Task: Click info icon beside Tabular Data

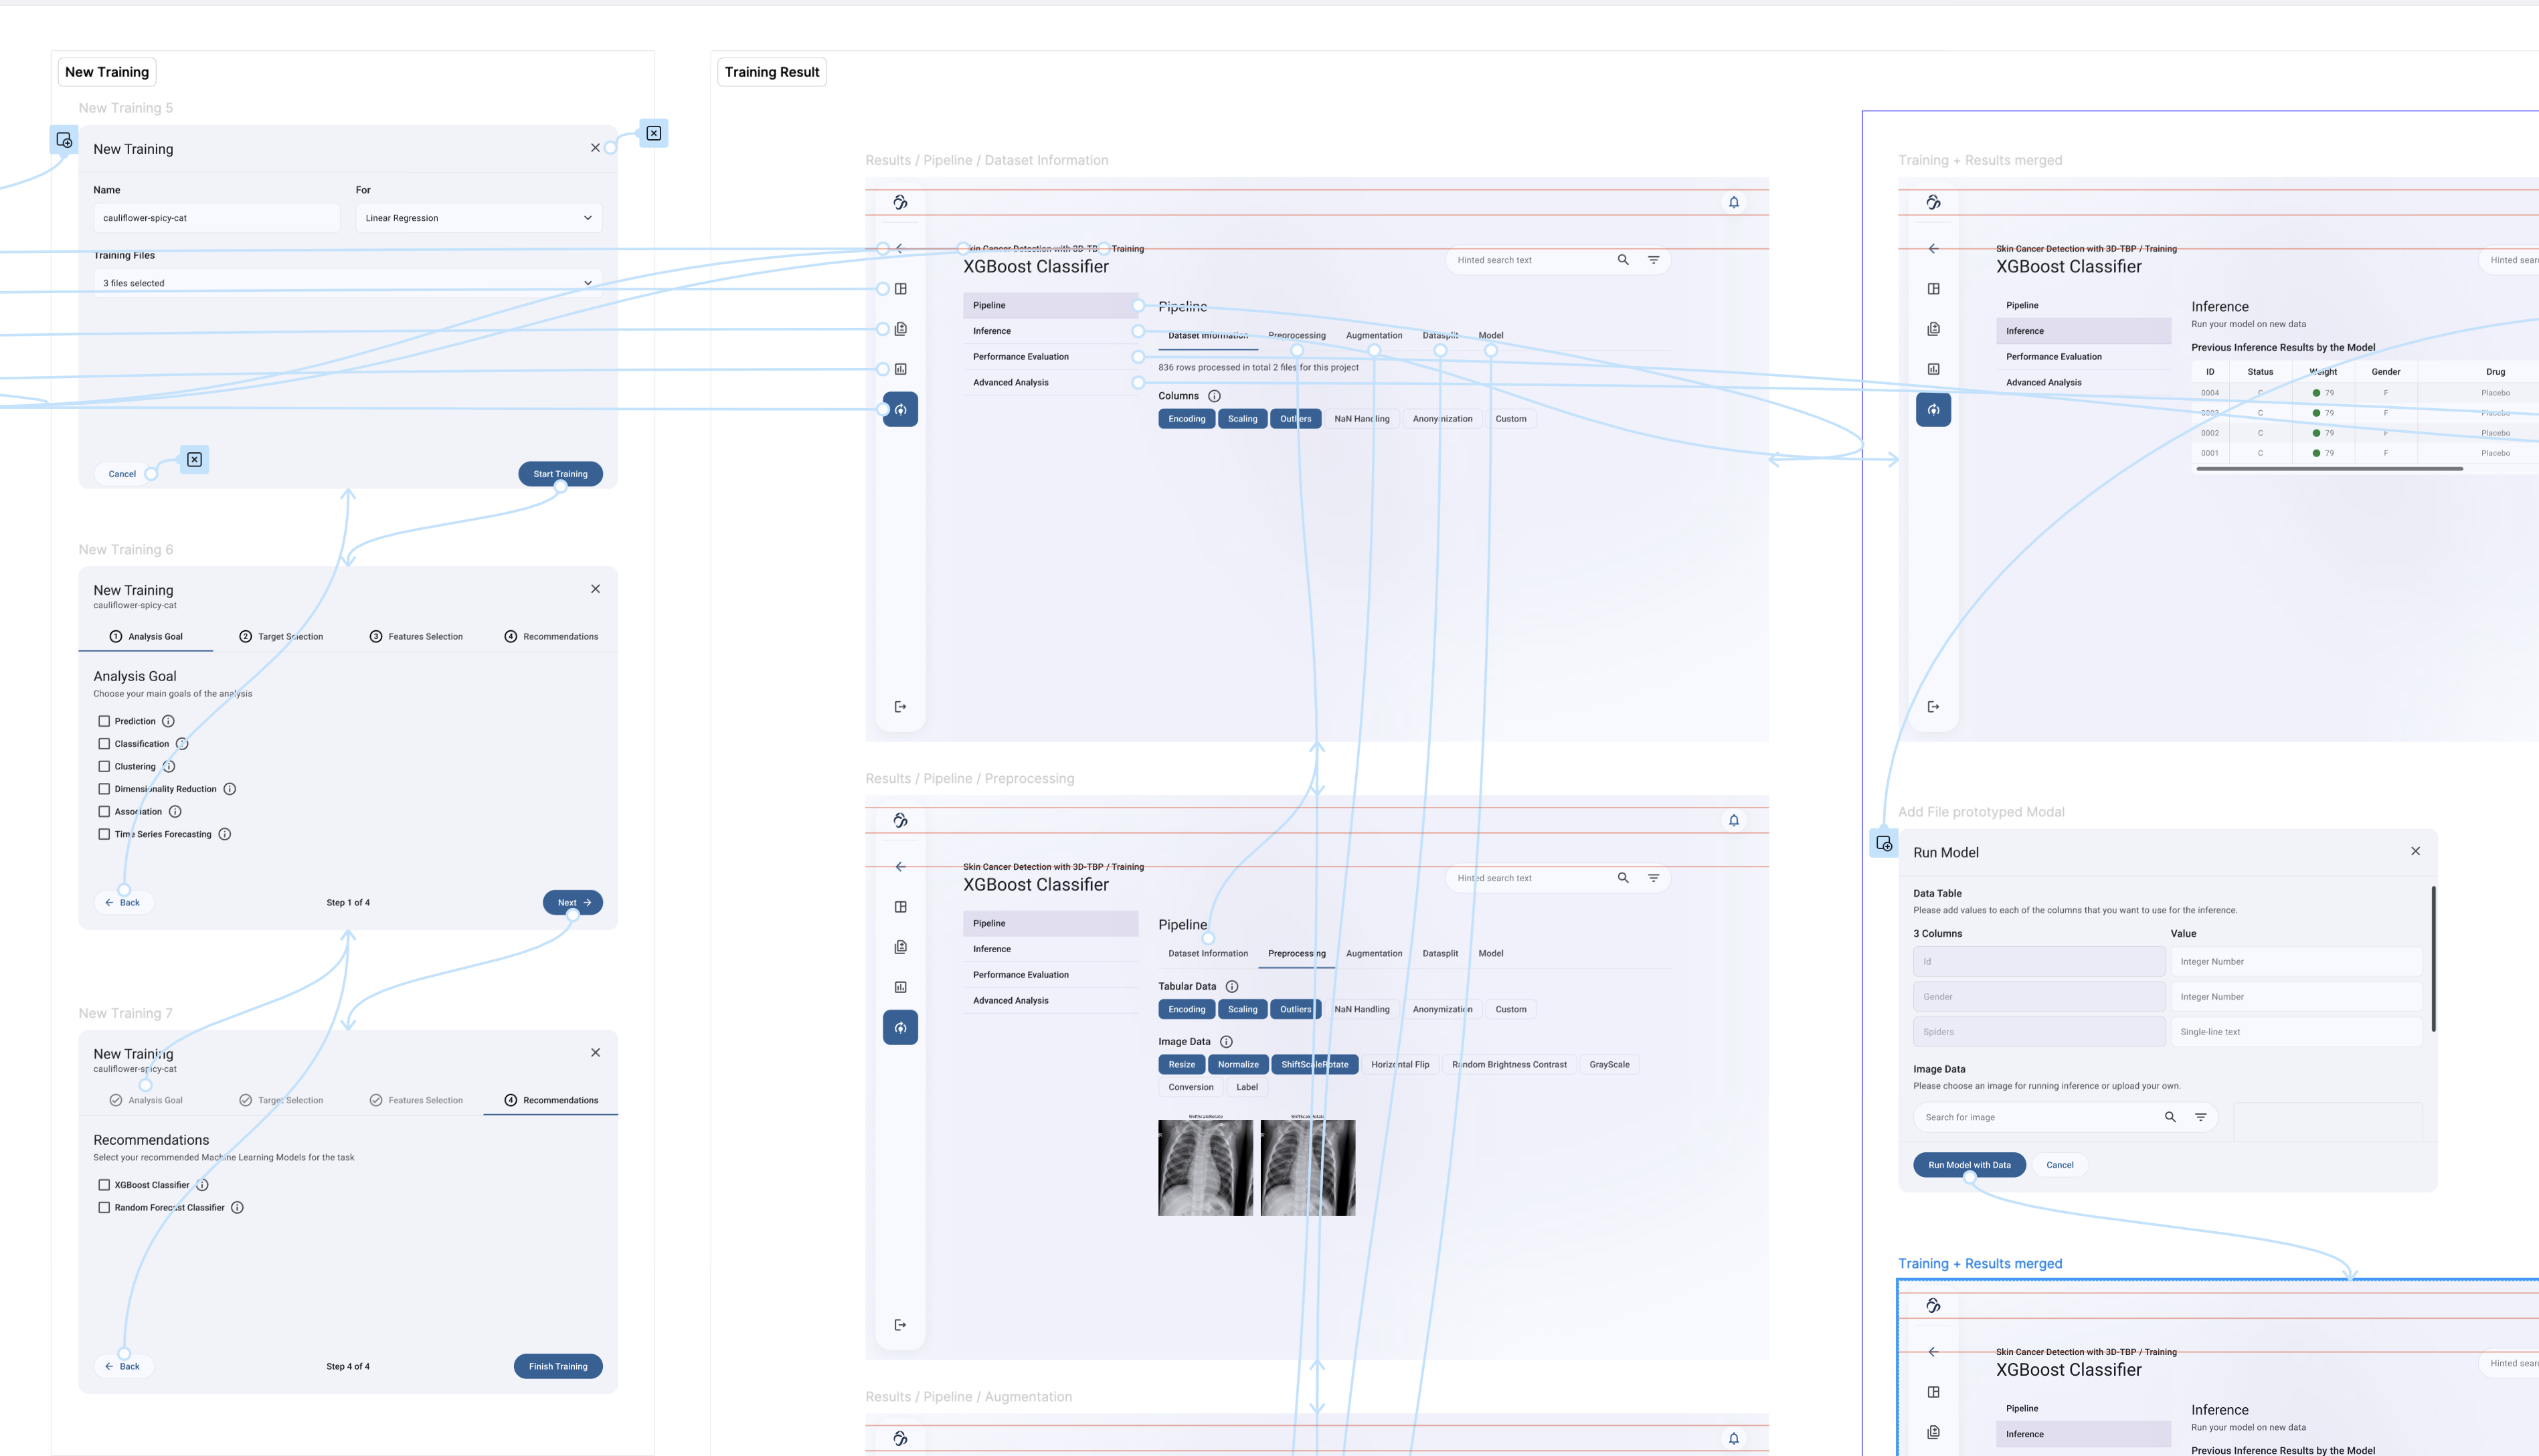Action: tap(1232, 986)
